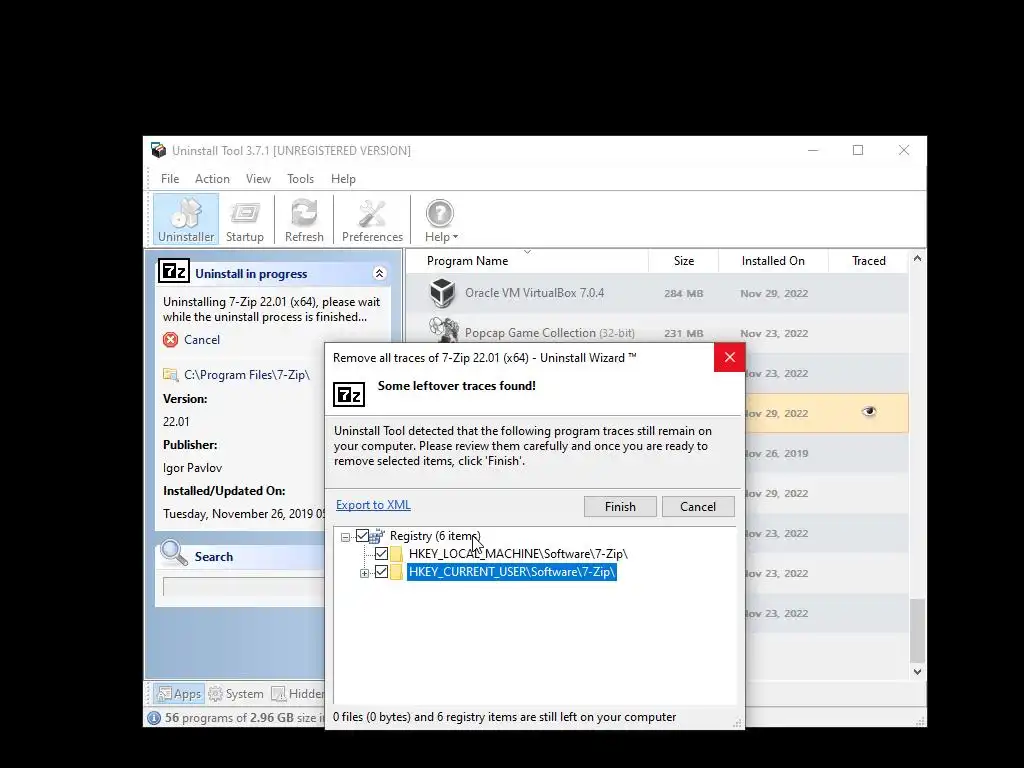Uncheck the Registry (6 items) checkbox
The image size is (1024, 768).
click(x=362, y=536)
